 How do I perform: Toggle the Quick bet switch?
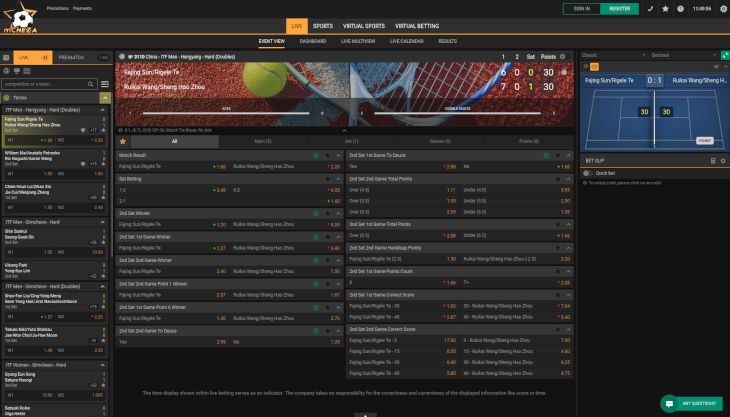(x=587, y=173)
